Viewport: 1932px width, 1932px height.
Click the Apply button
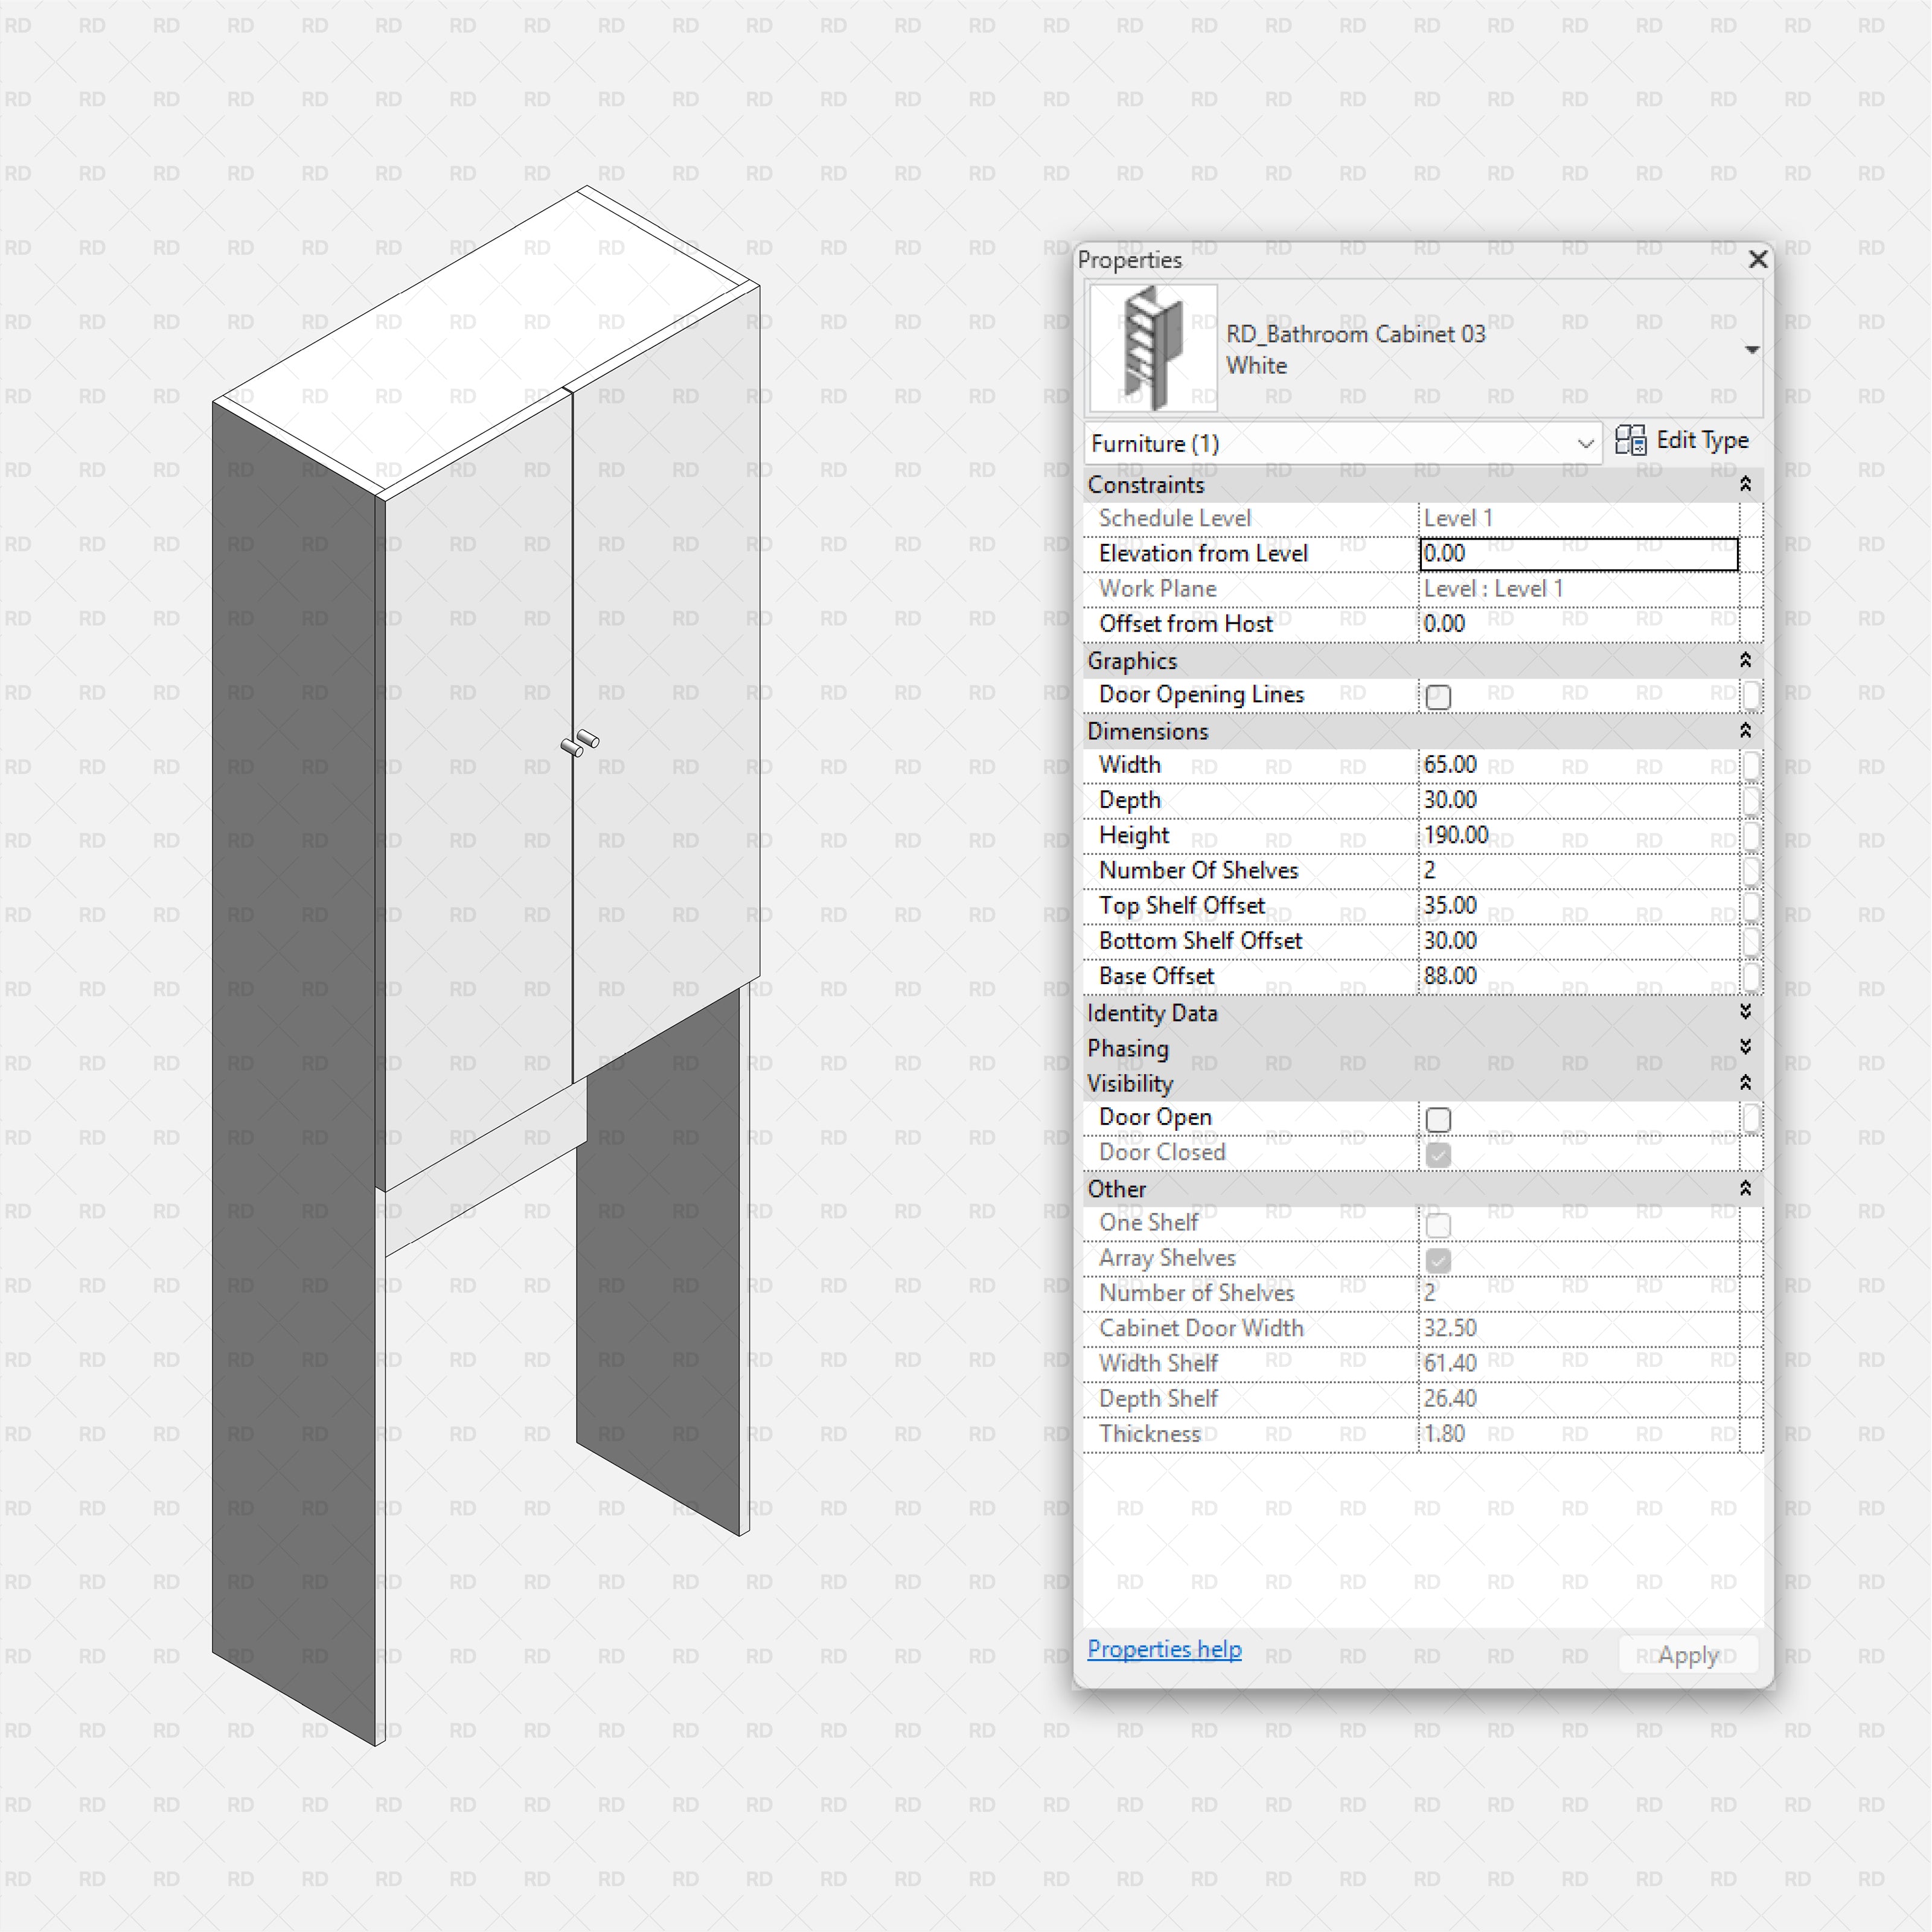click(x=1687, y=1654)
